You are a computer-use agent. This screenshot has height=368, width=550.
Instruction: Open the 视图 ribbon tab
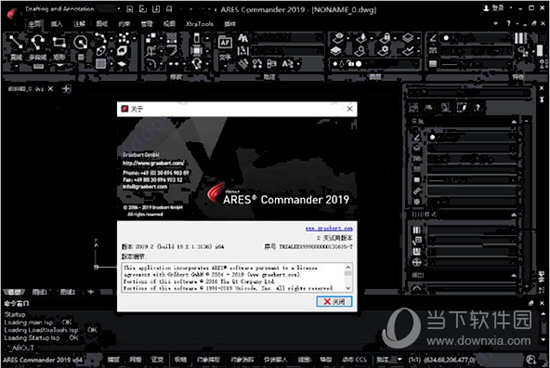tap(169, 24)
